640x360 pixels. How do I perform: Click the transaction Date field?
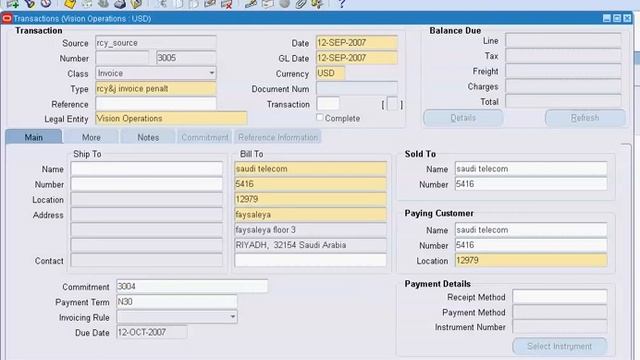point(357,42)
